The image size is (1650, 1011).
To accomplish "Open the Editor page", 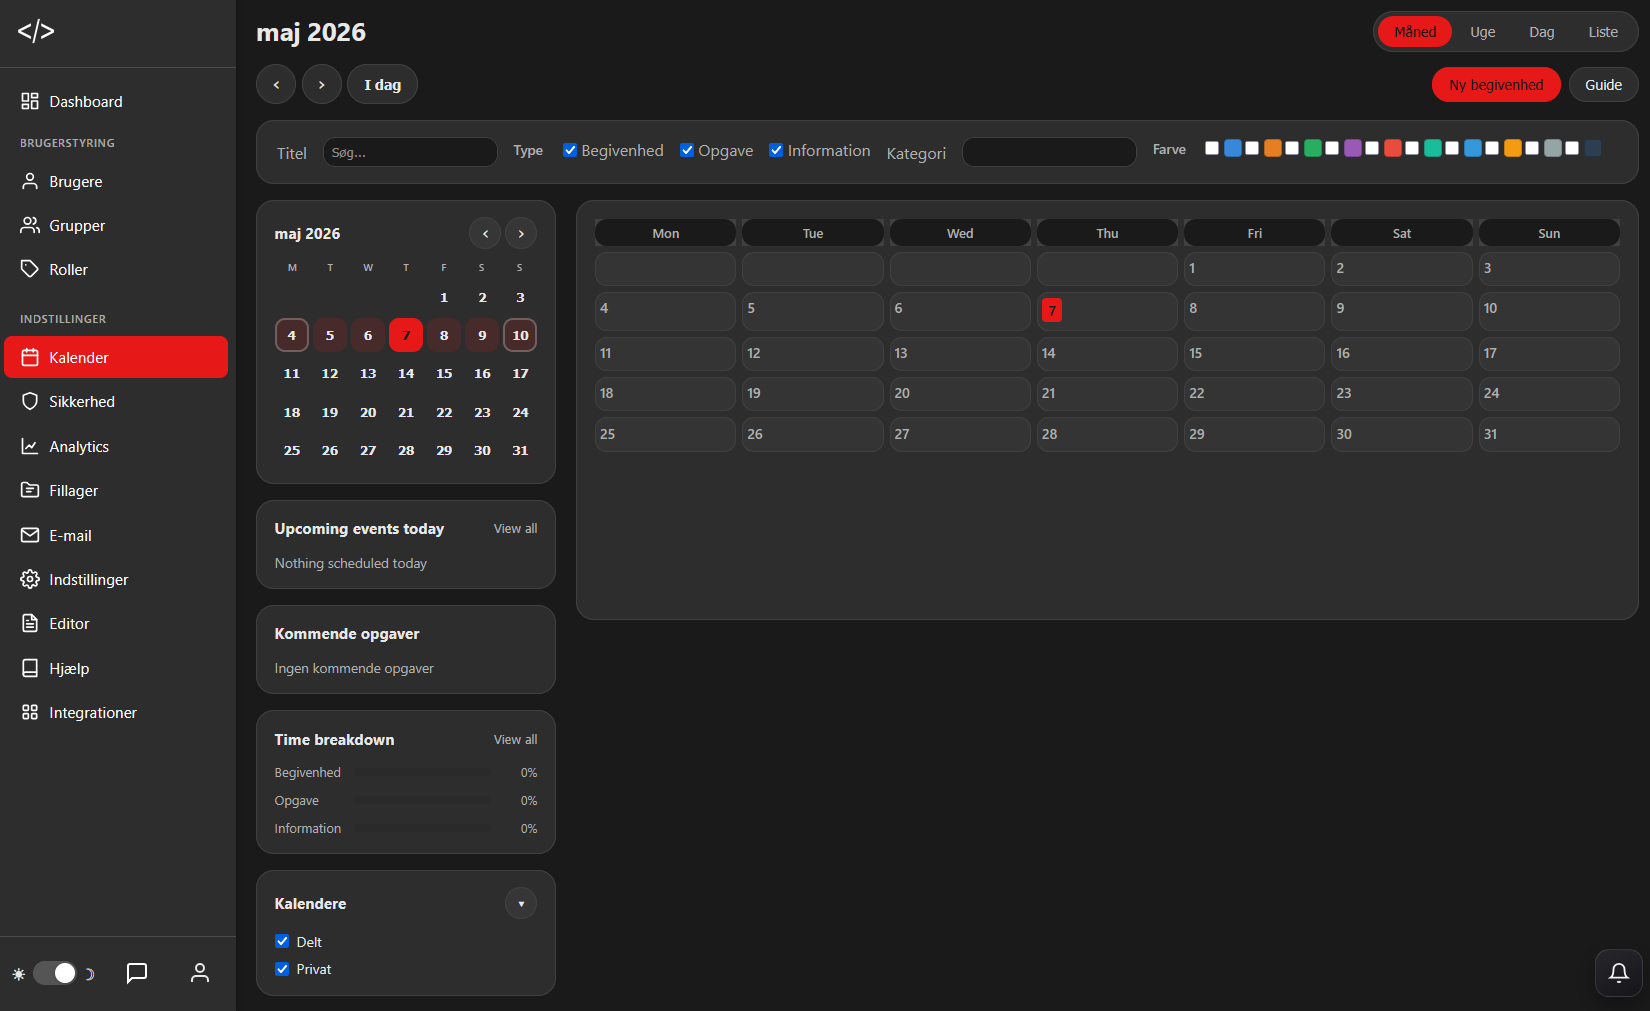I will click(118, 623).
